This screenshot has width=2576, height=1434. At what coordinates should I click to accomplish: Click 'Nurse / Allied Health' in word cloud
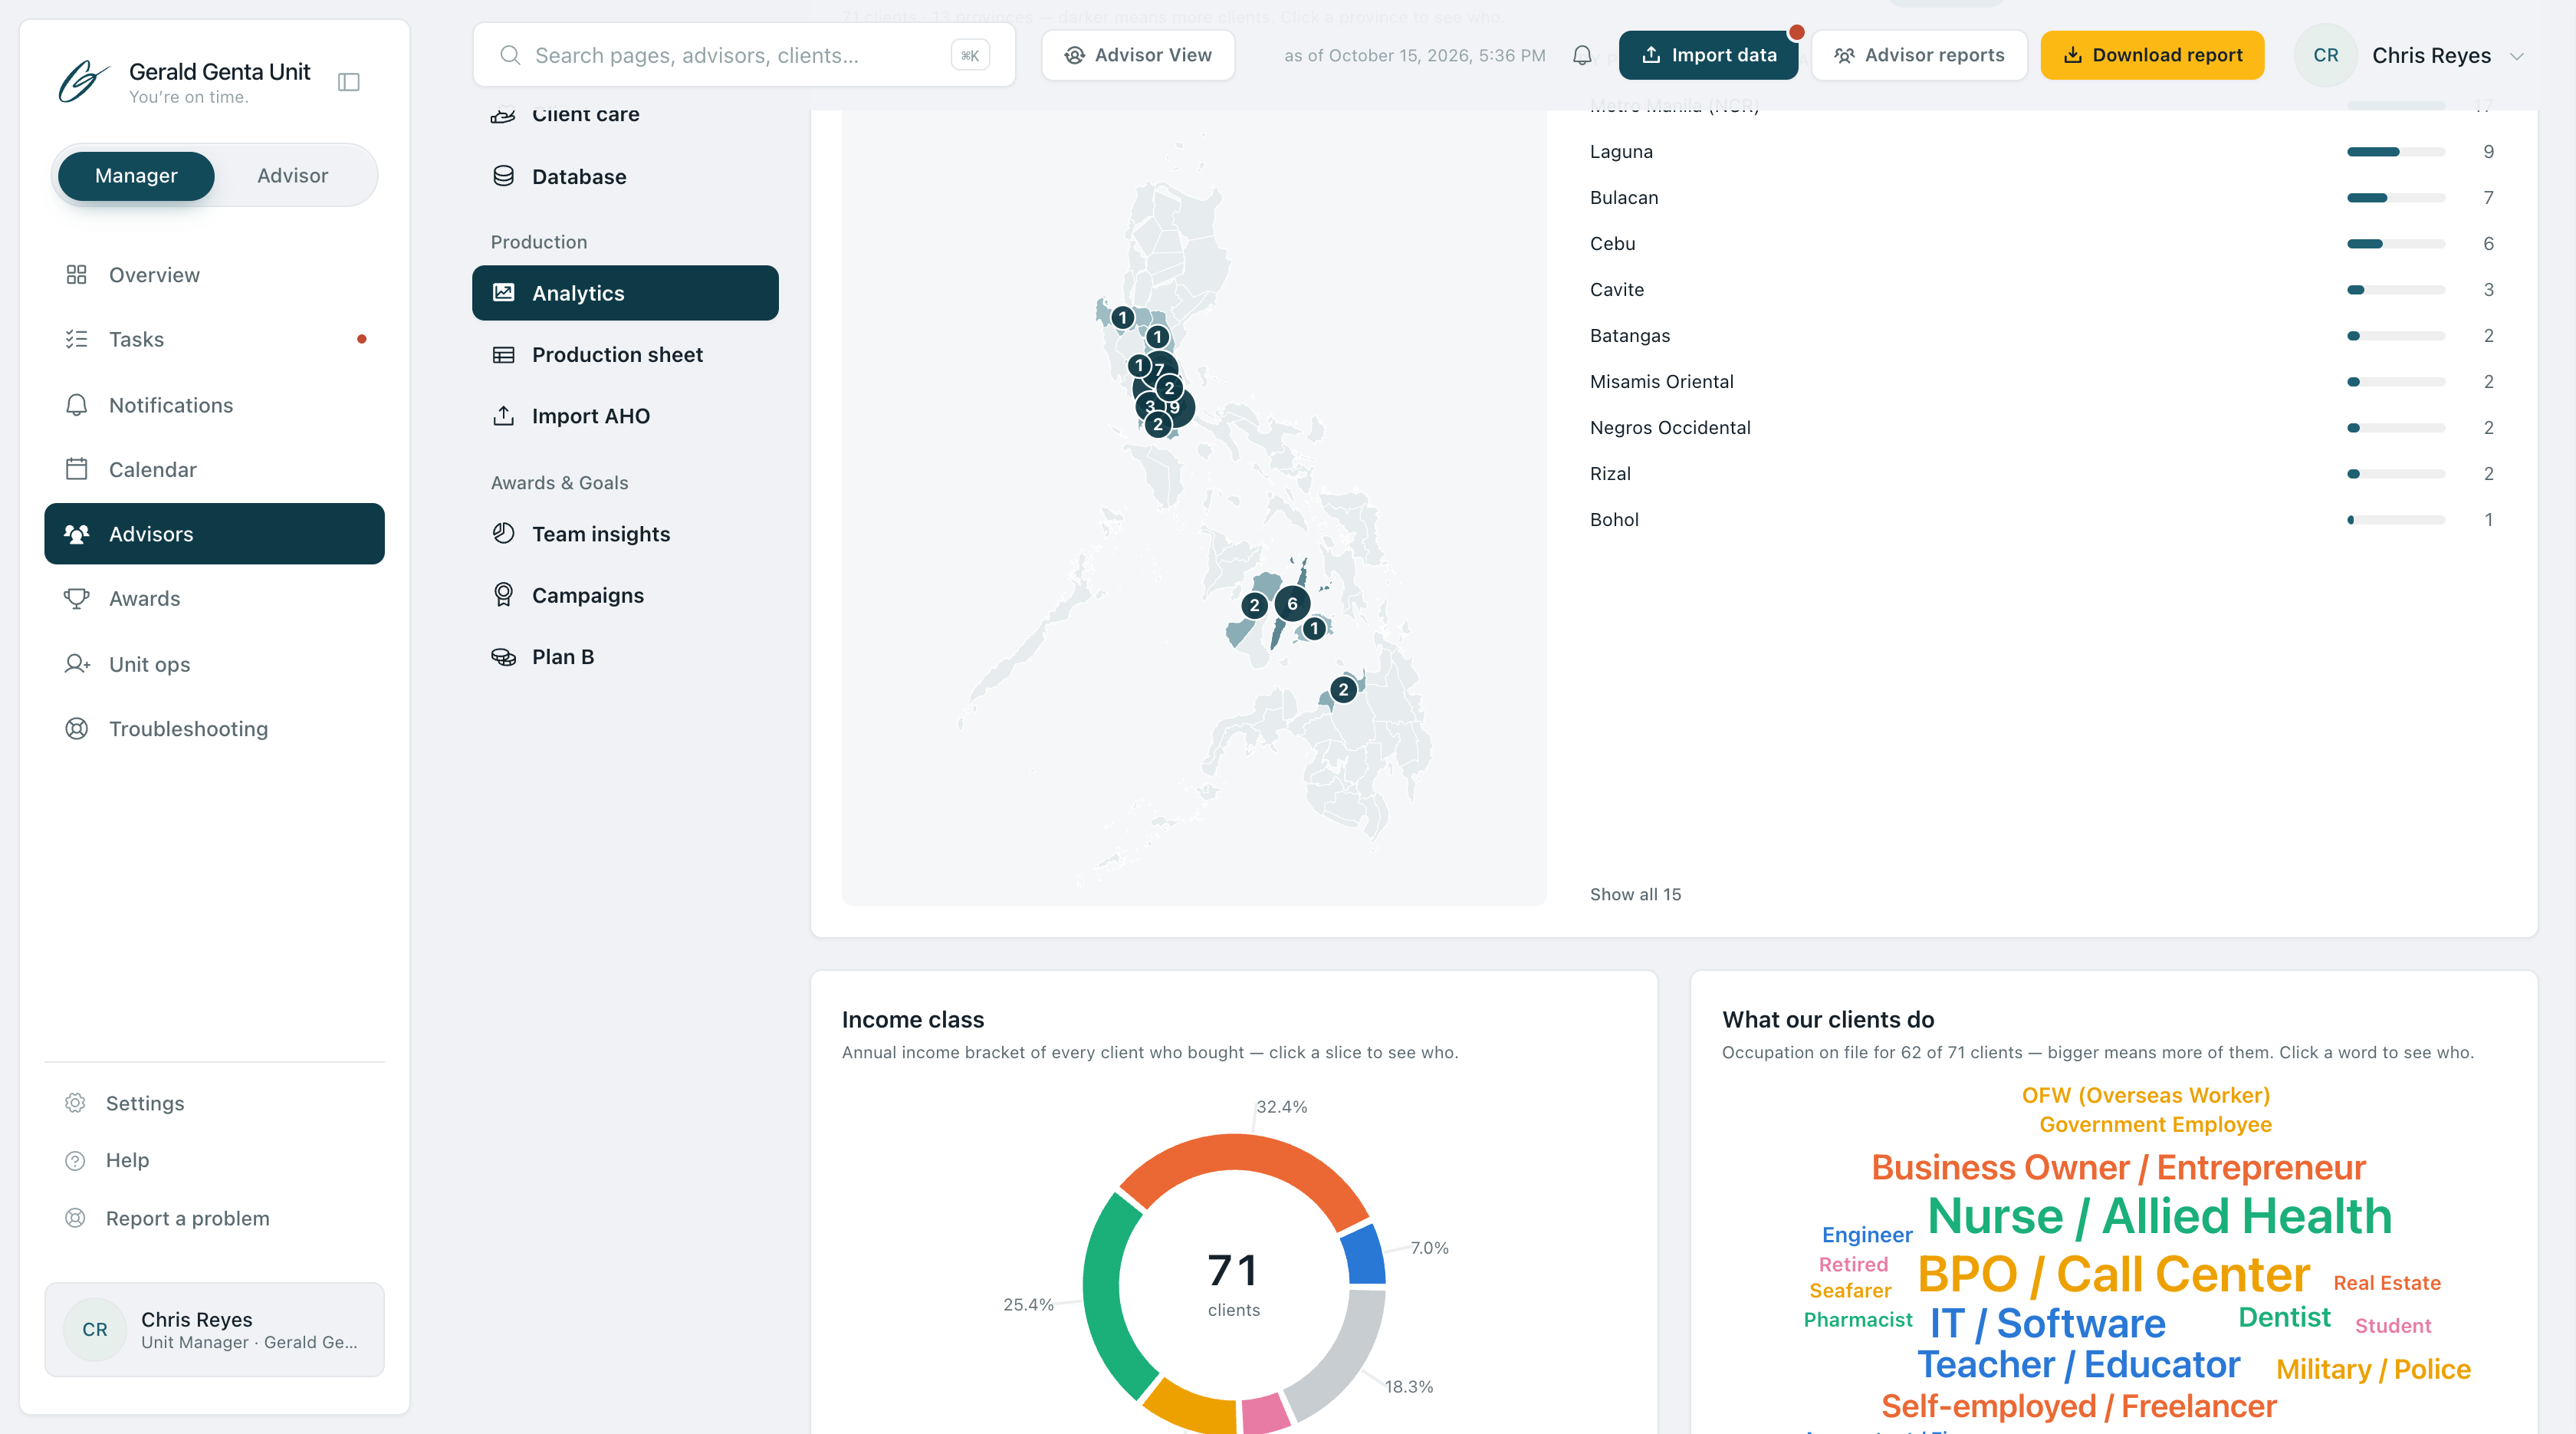2159,1216
